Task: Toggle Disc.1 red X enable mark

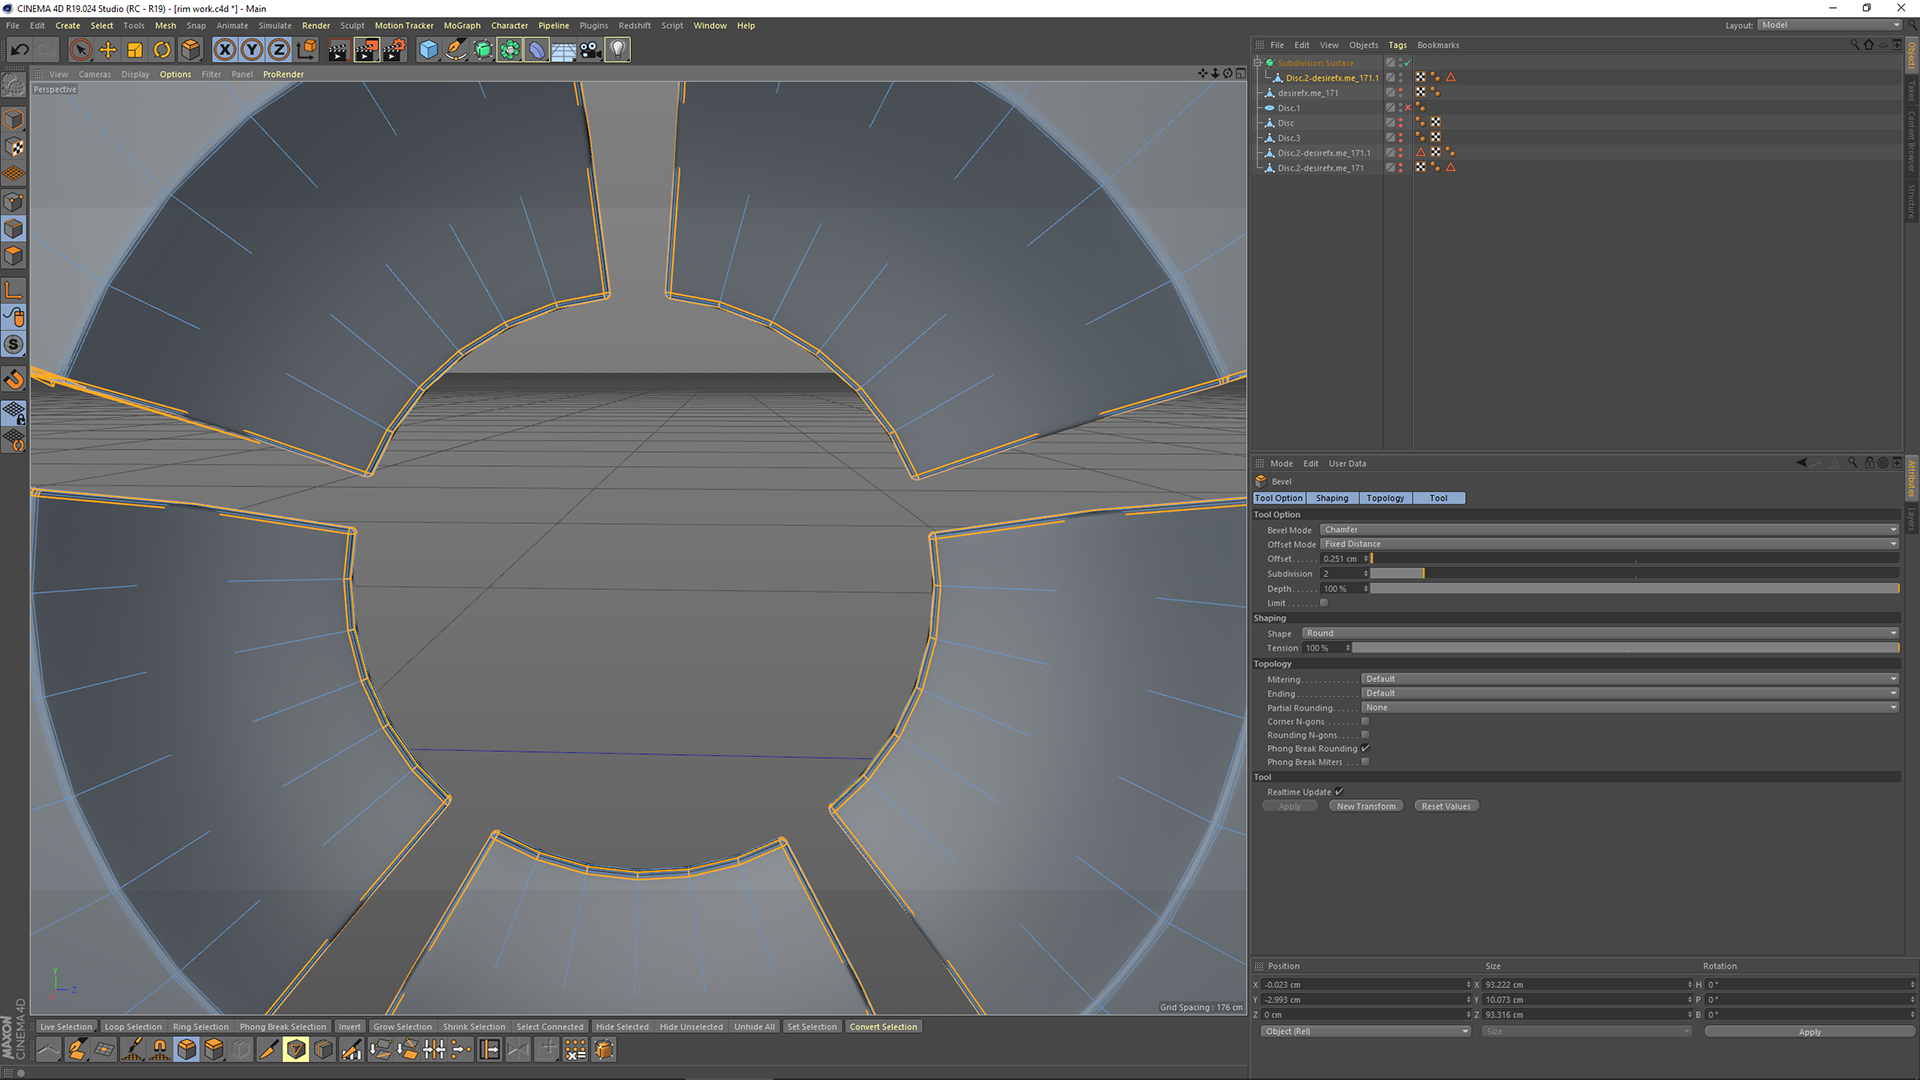Action: coord(1407,108)
